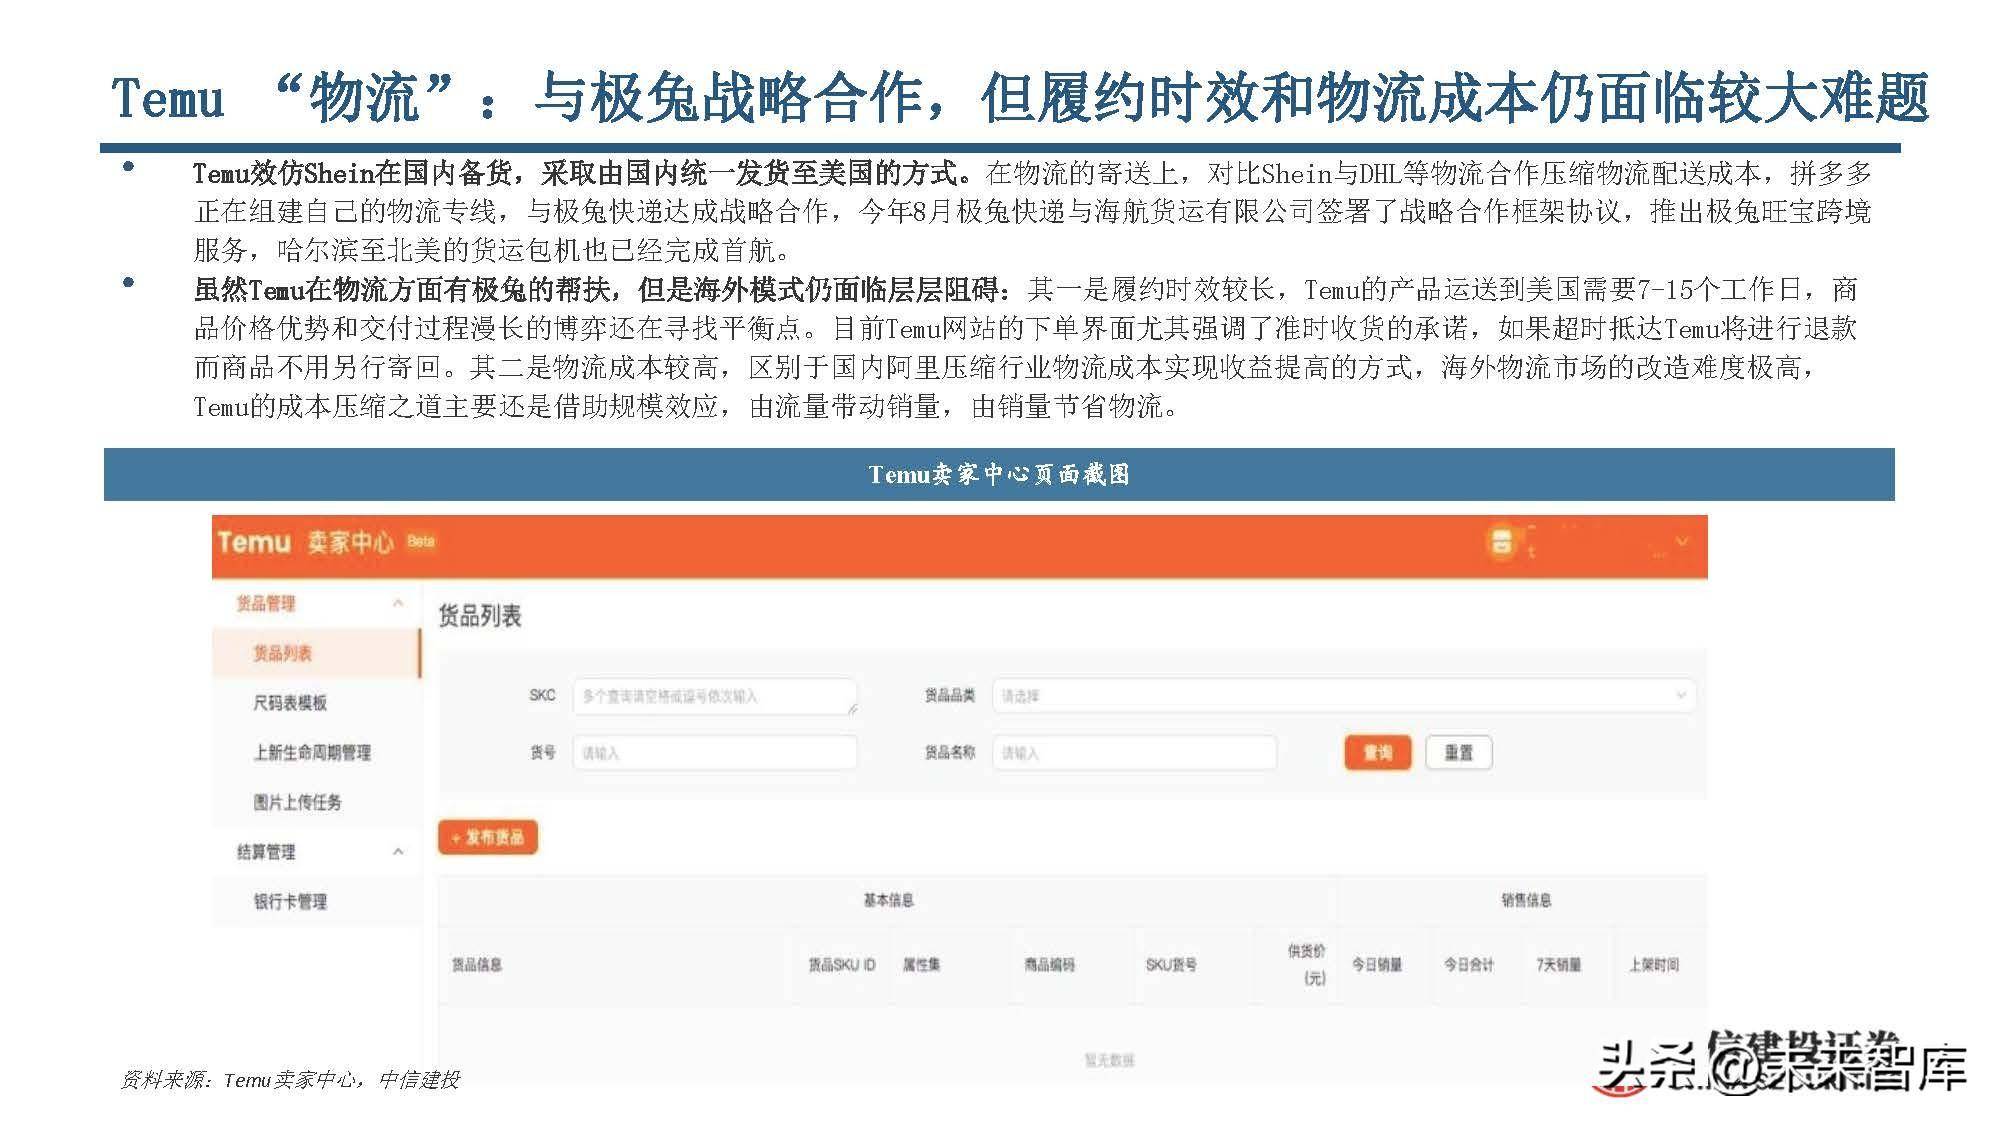Click the store avatar icon in the orange header
2000x1125 pixels.
click(1501, 543)
